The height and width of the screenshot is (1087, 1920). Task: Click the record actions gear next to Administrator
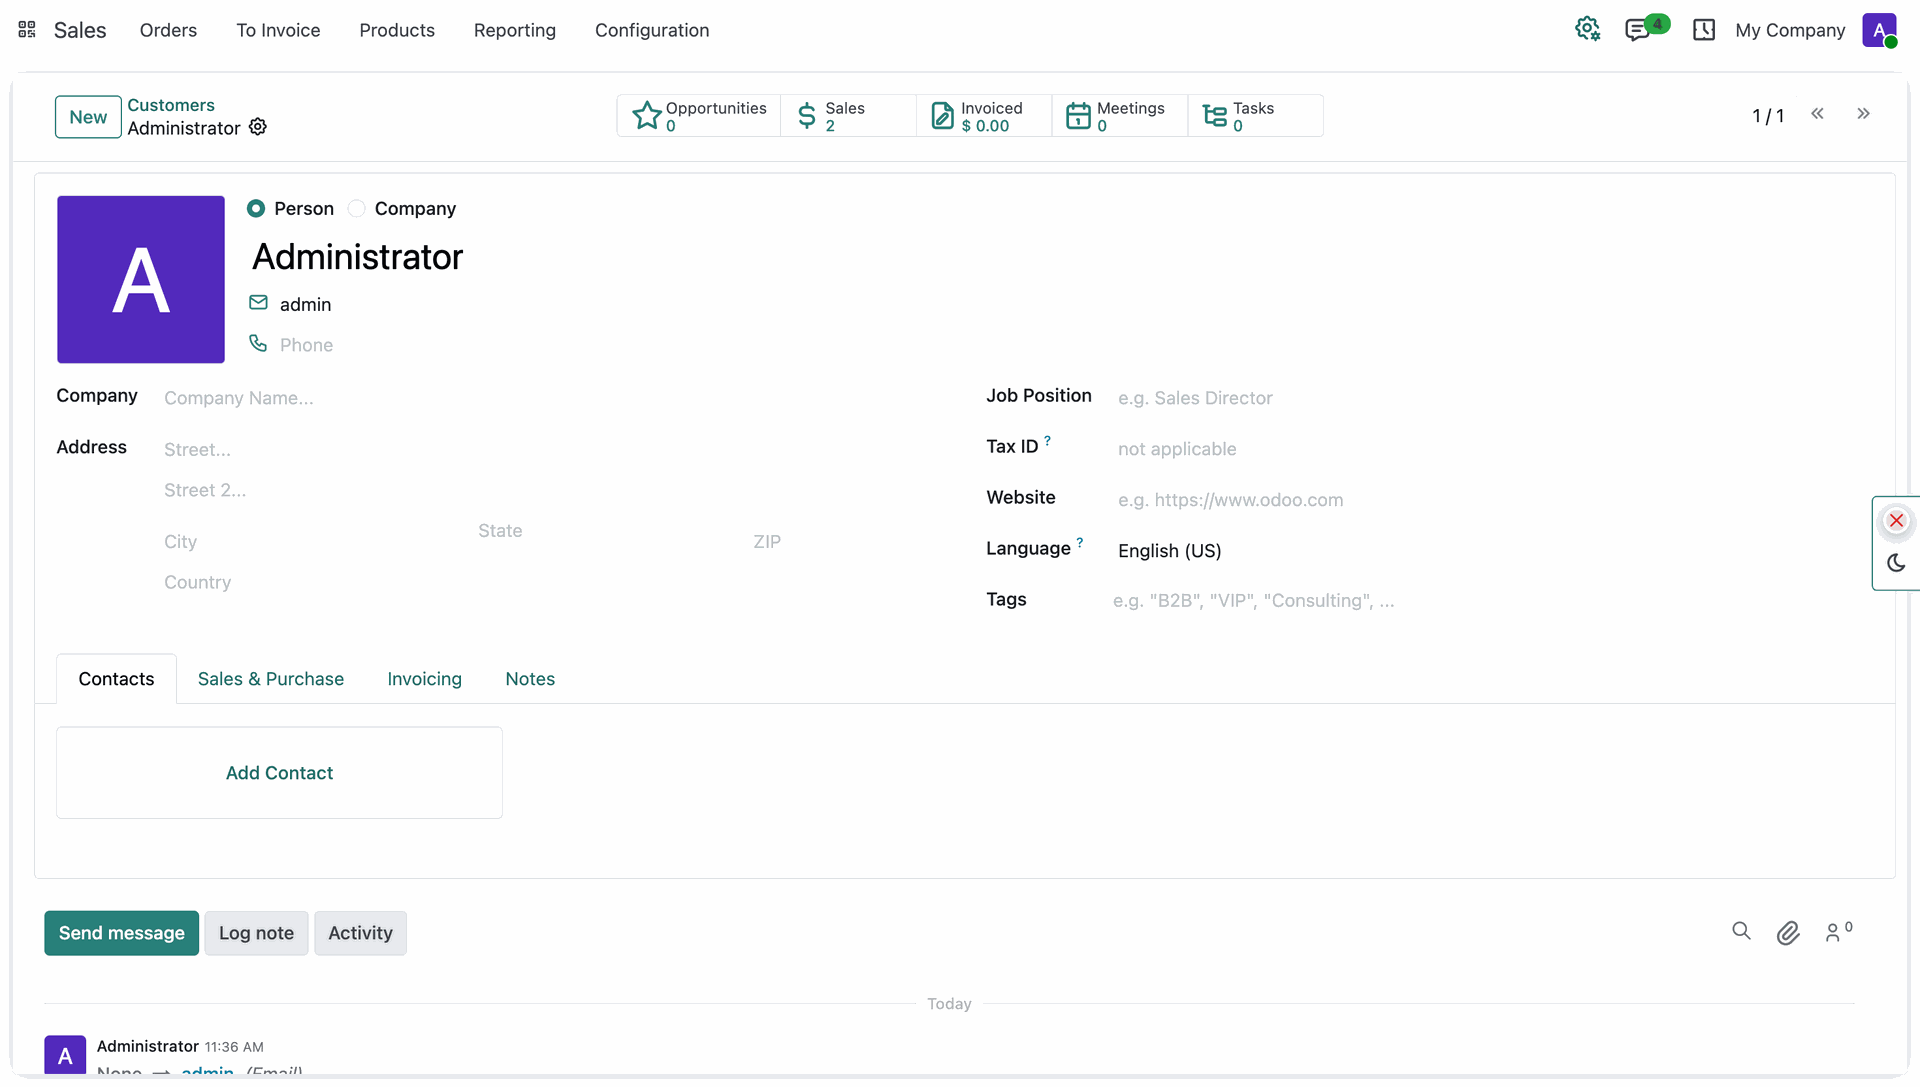pyautogui.click(x=258, y=127)
